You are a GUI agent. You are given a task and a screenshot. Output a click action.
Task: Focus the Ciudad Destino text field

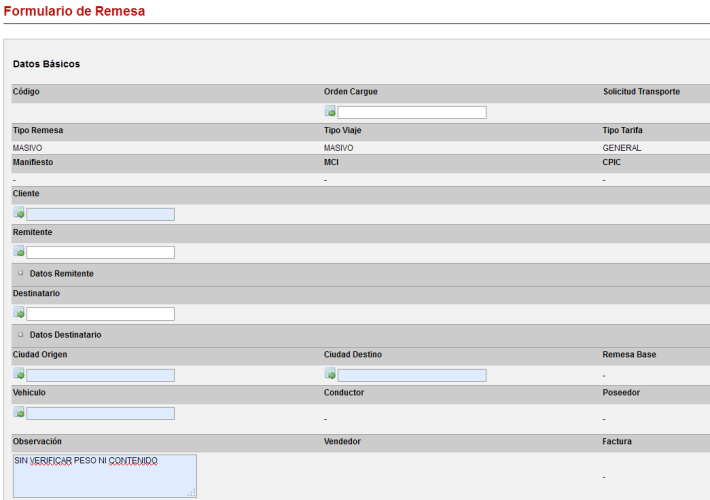[x=412, y=375]
